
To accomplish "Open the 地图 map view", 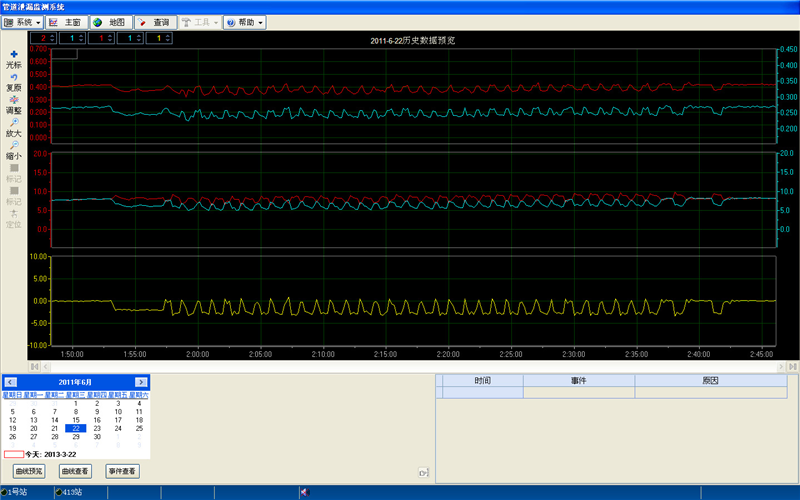I will coord(110,21).
